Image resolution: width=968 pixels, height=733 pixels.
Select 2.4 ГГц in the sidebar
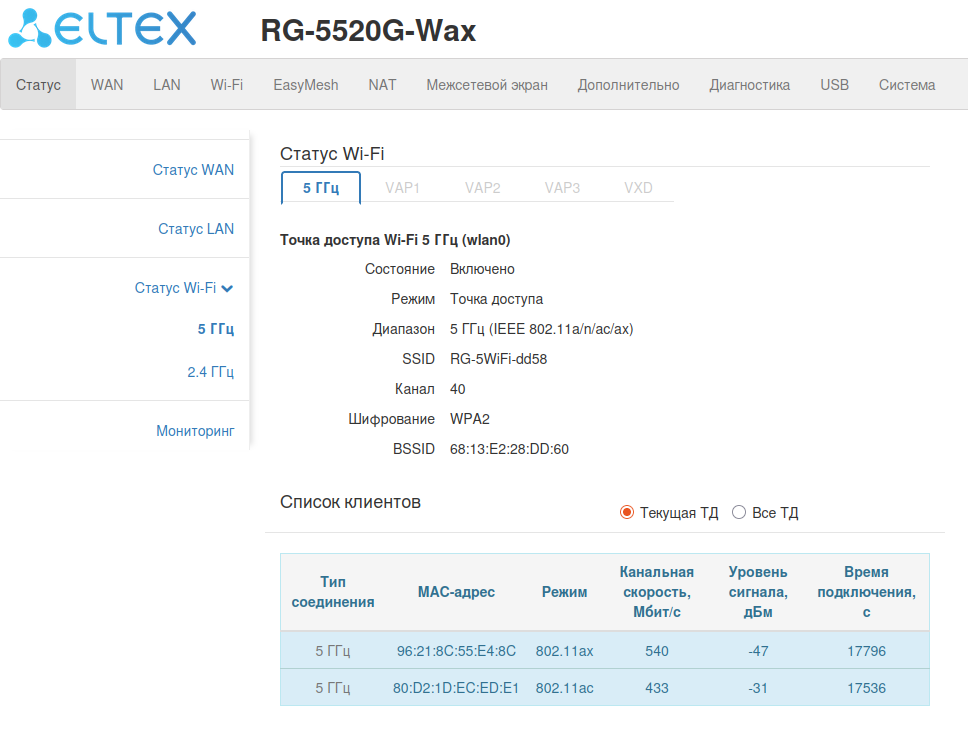(211, 372)
